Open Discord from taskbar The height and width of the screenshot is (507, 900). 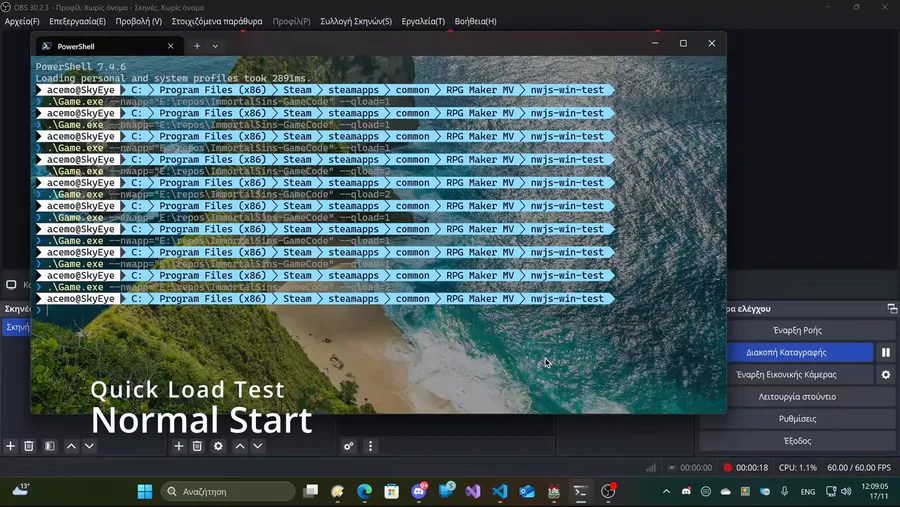tap(419, 491)
